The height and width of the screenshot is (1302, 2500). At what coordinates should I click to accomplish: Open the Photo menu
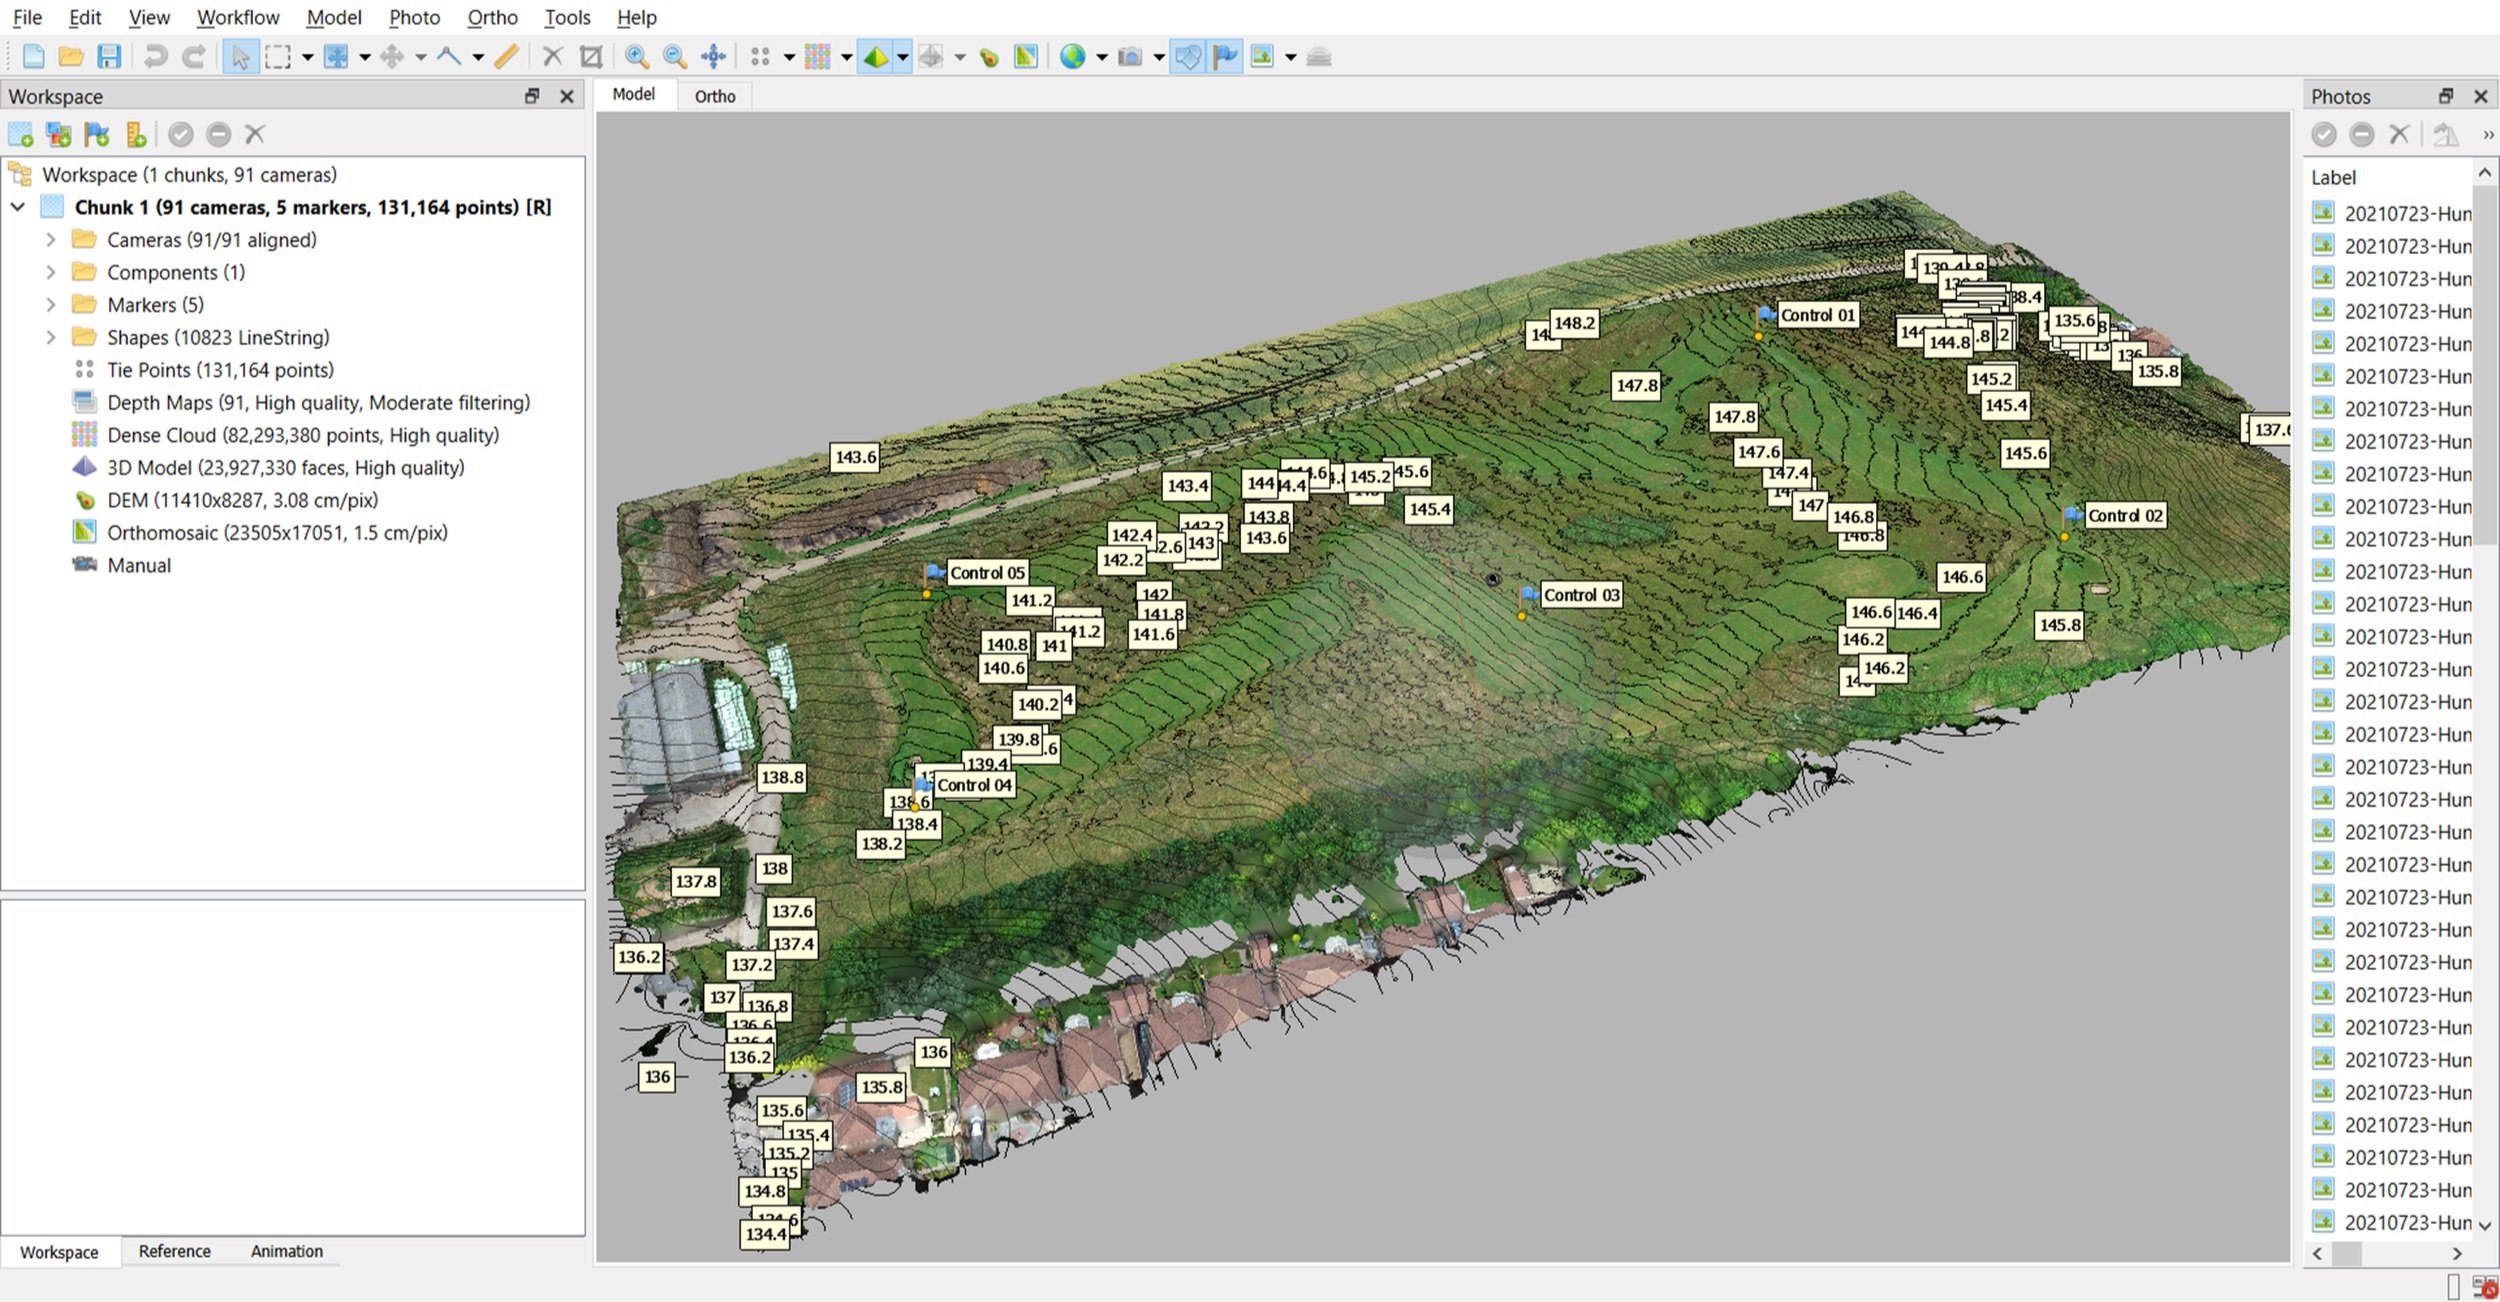414,17
